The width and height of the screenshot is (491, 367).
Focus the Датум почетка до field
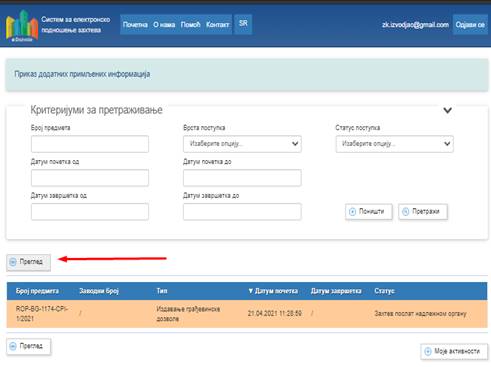242,178
